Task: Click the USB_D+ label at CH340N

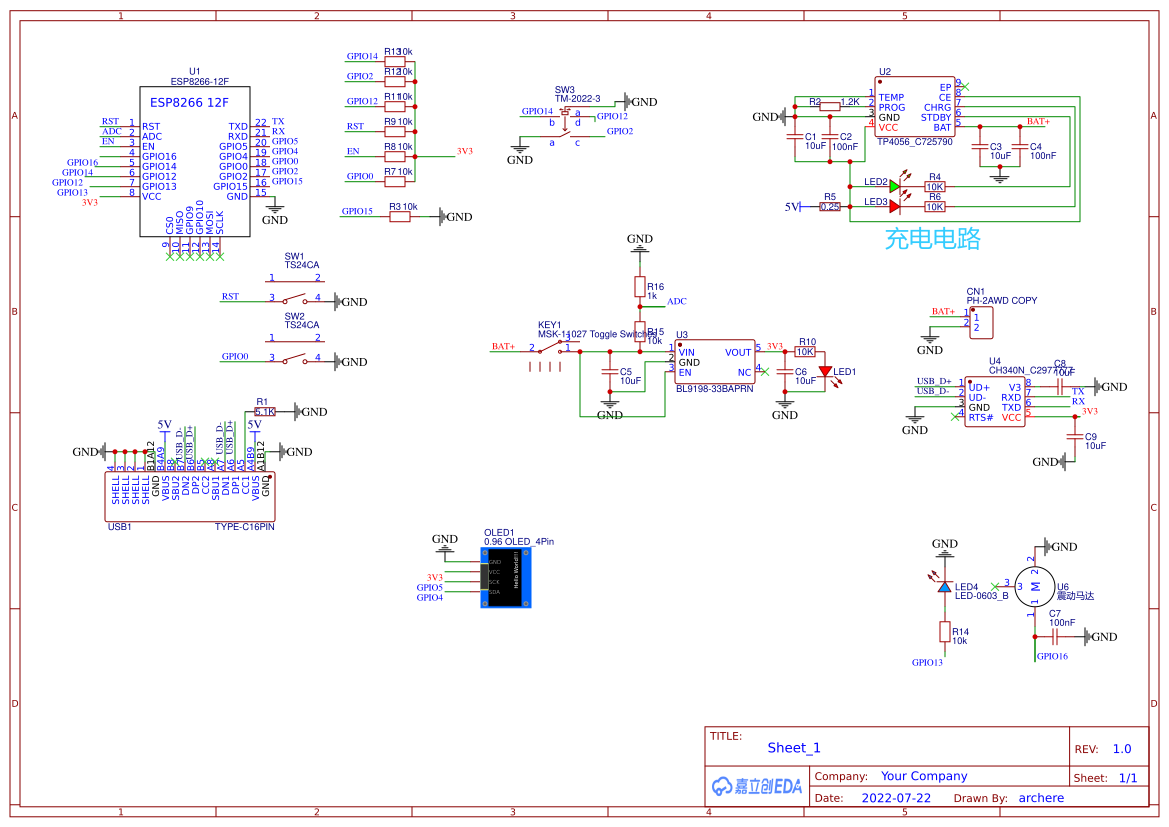Action: [934, 381]
